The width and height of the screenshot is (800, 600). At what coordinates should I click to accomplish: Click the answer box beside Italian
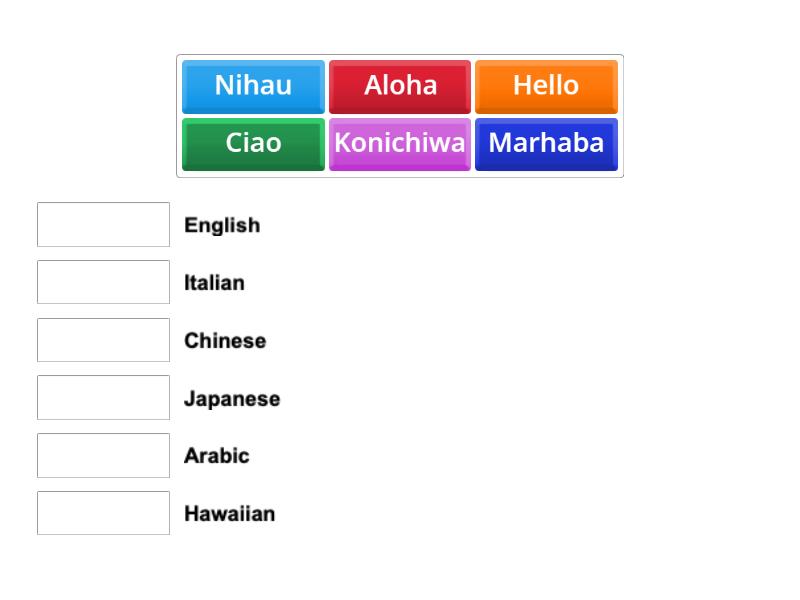103,282
